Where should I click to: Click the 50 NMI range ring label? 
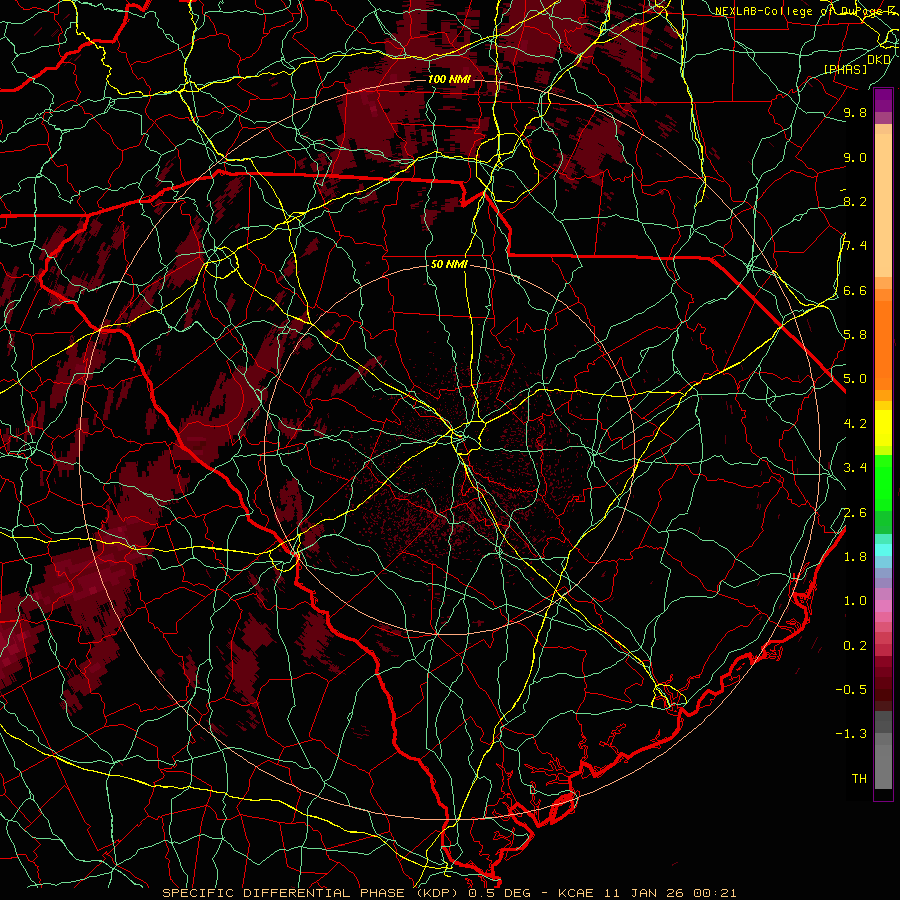click(x=449, y=264)
